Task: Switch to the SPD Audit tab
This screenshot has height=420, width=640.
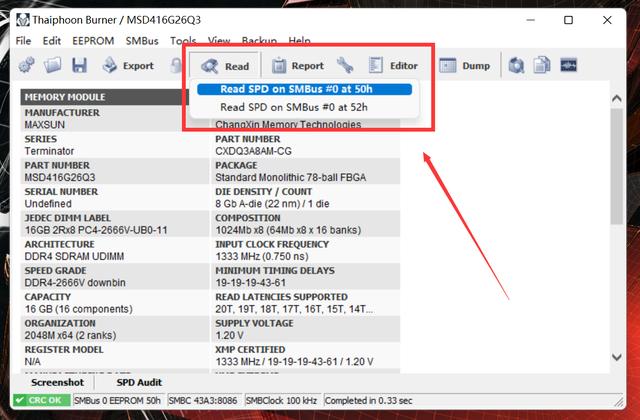Action: [x=139, y=382]
